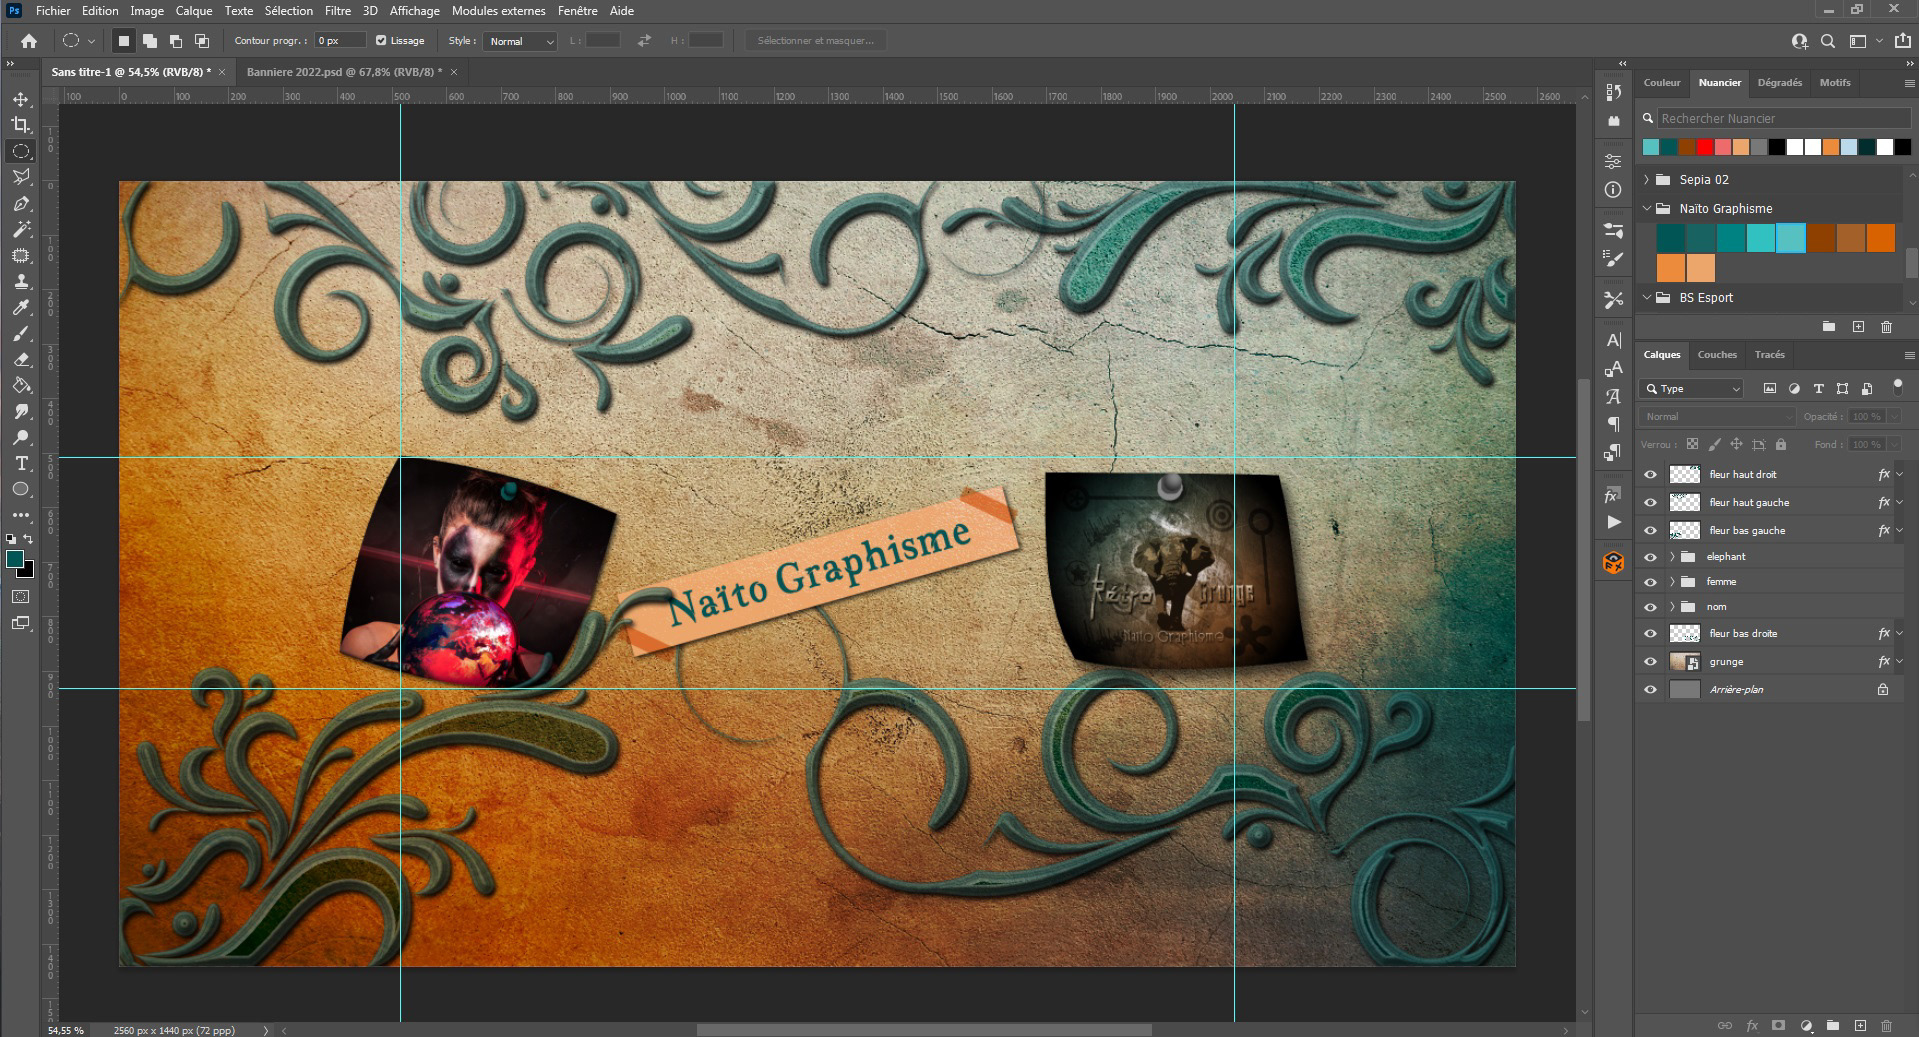The height and width of the screenshot is (1037, 1919).
Task: Open the layer filter Type dropdown
Action: click(1692, 389)
